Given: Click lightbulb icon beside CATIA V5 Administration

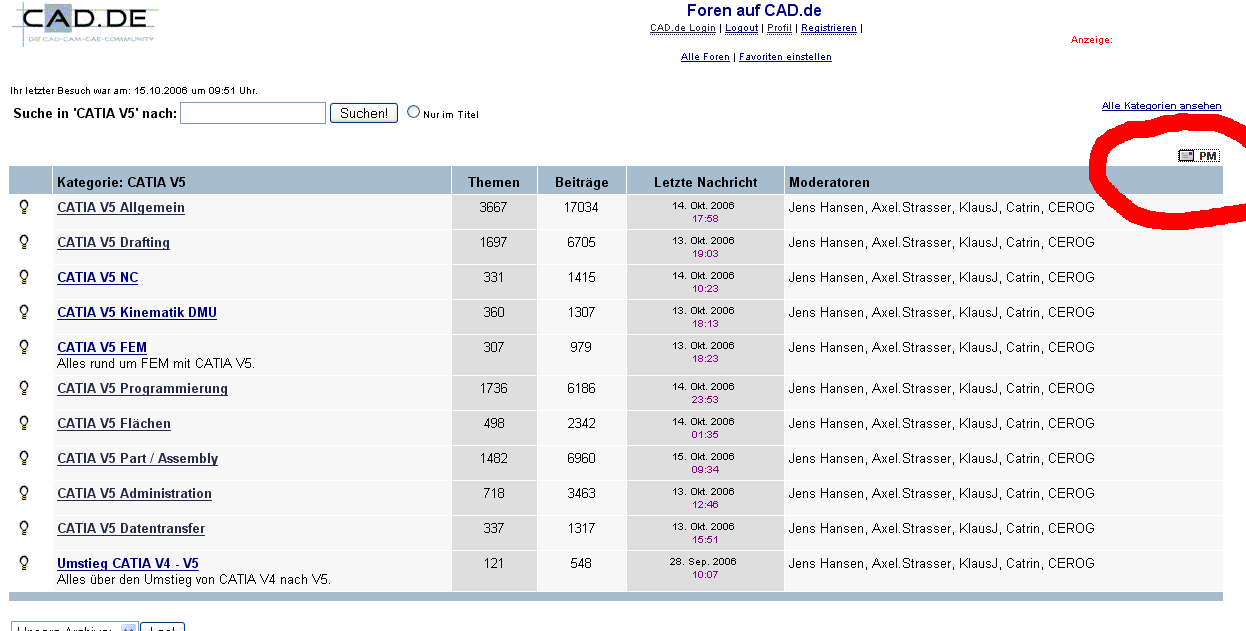Looking at the screenshot, I should click(x=24, y=493).
